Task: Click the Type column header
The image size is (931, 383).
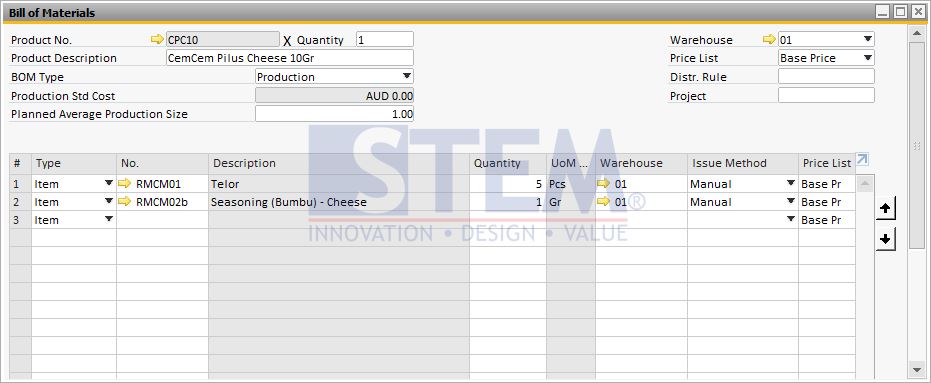Action: (74, 163)
